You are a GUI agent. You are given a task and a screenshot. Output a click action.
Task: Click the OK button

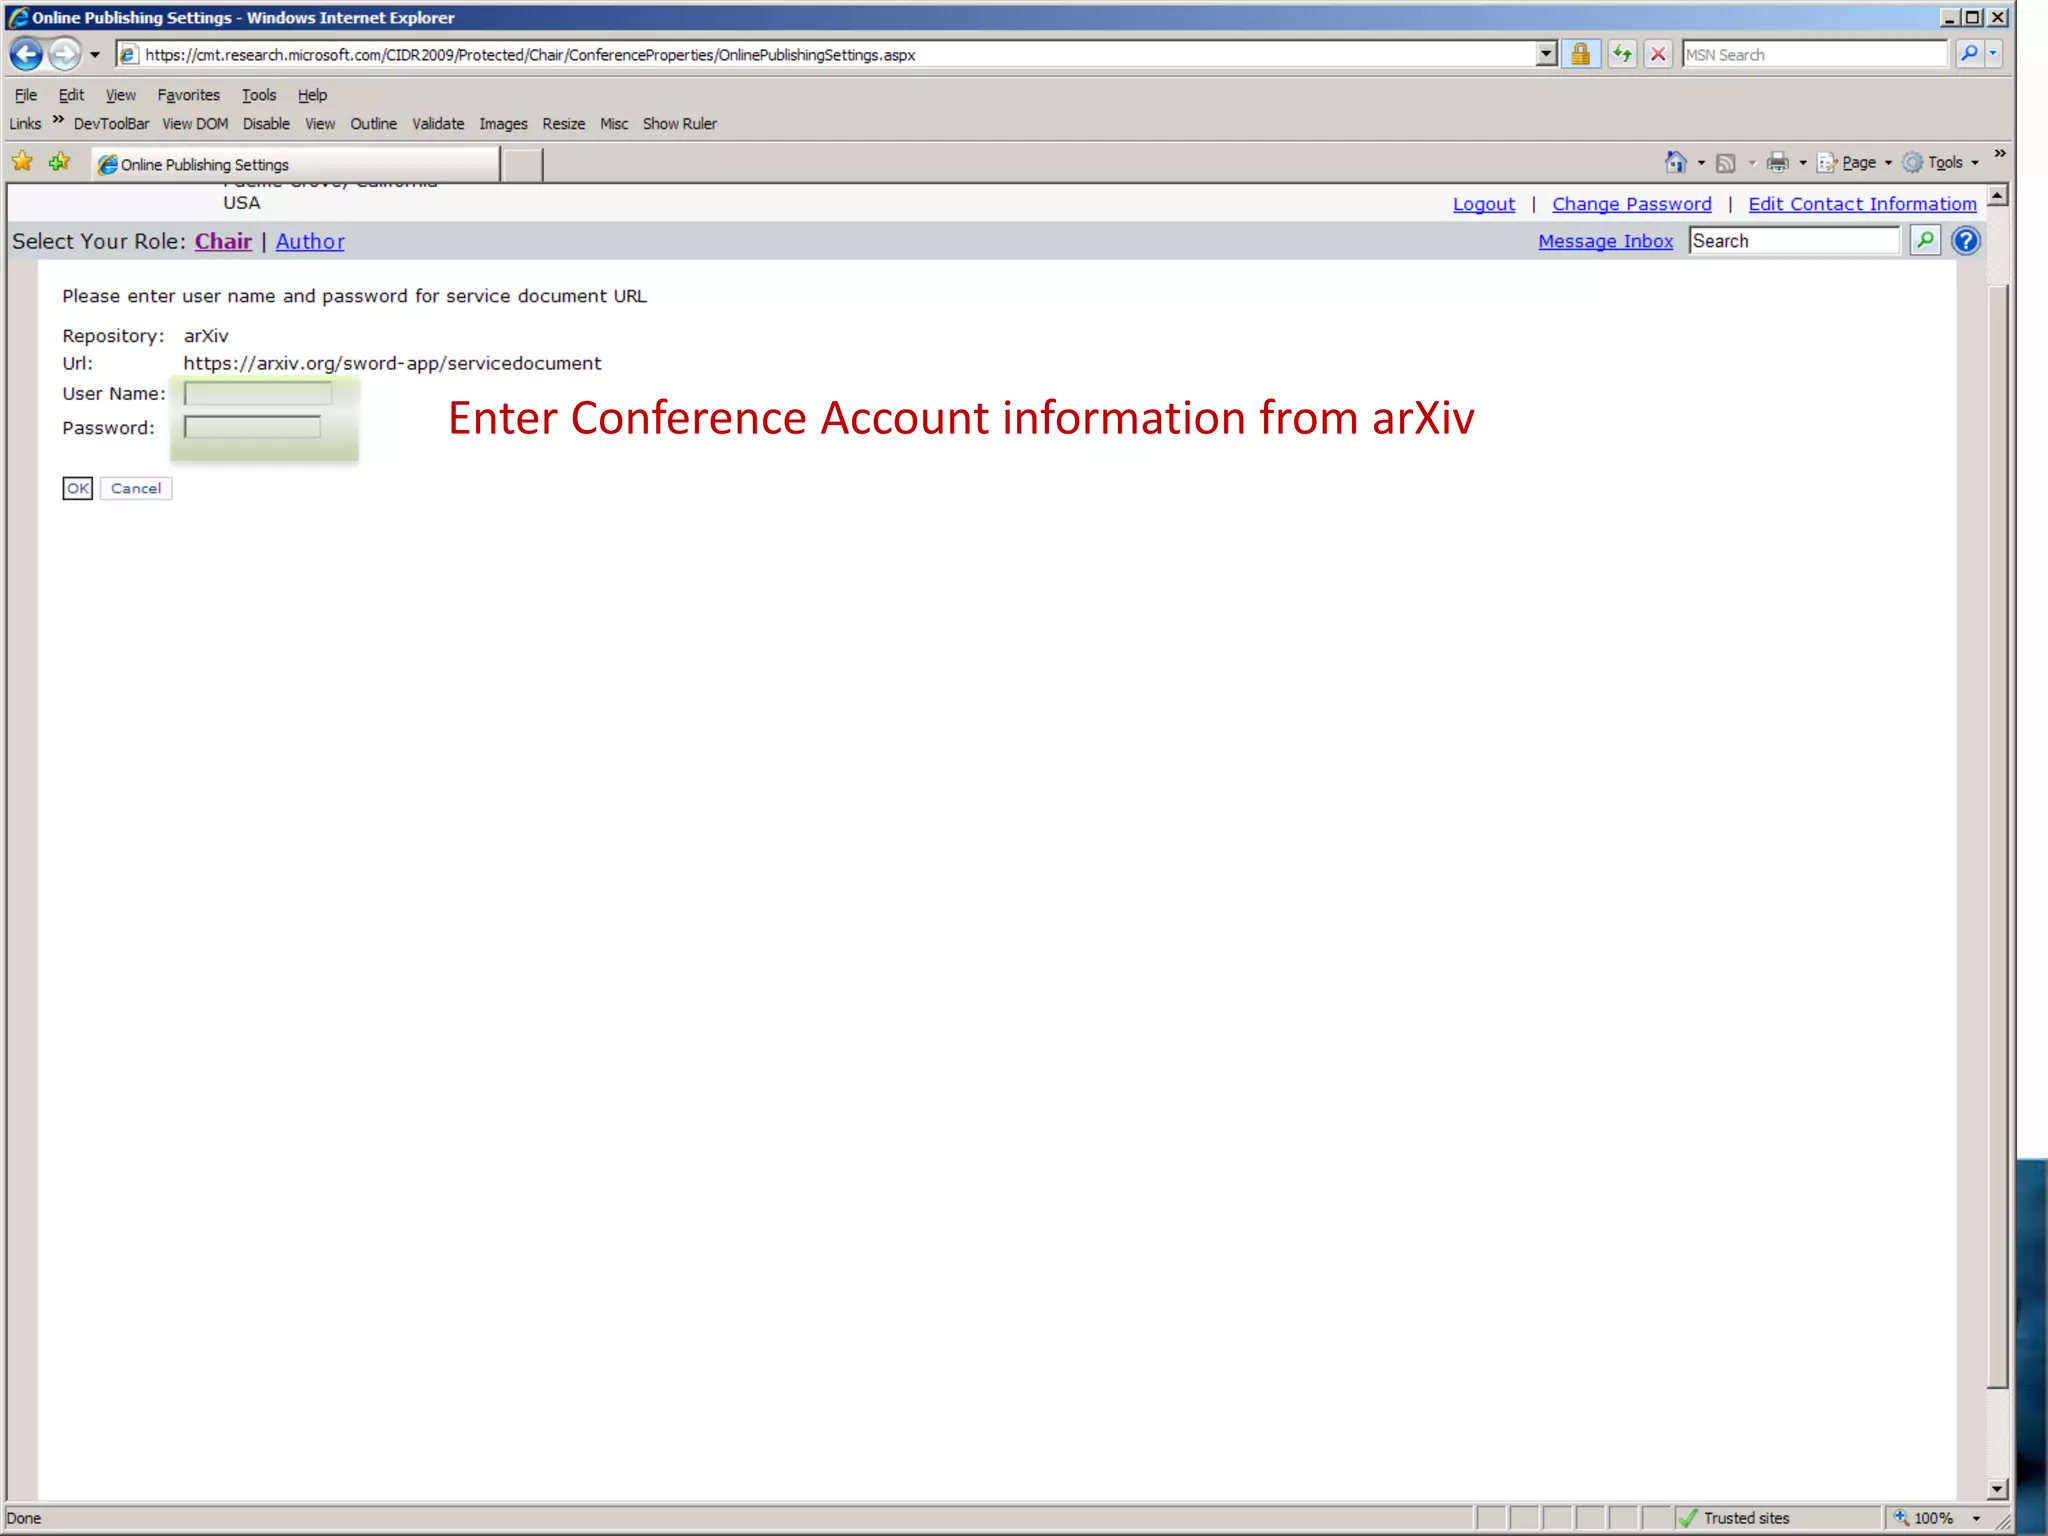78,488
